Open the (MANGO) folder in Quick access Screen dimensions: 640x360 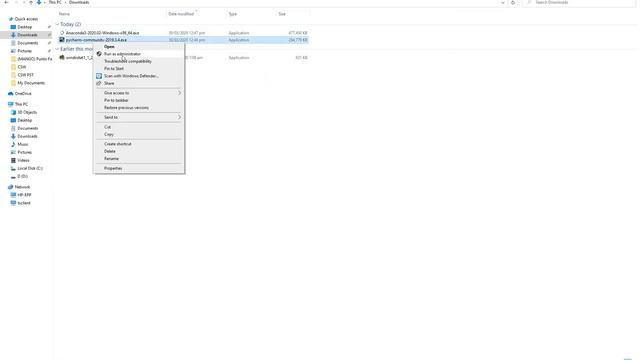tap(35, 59)
